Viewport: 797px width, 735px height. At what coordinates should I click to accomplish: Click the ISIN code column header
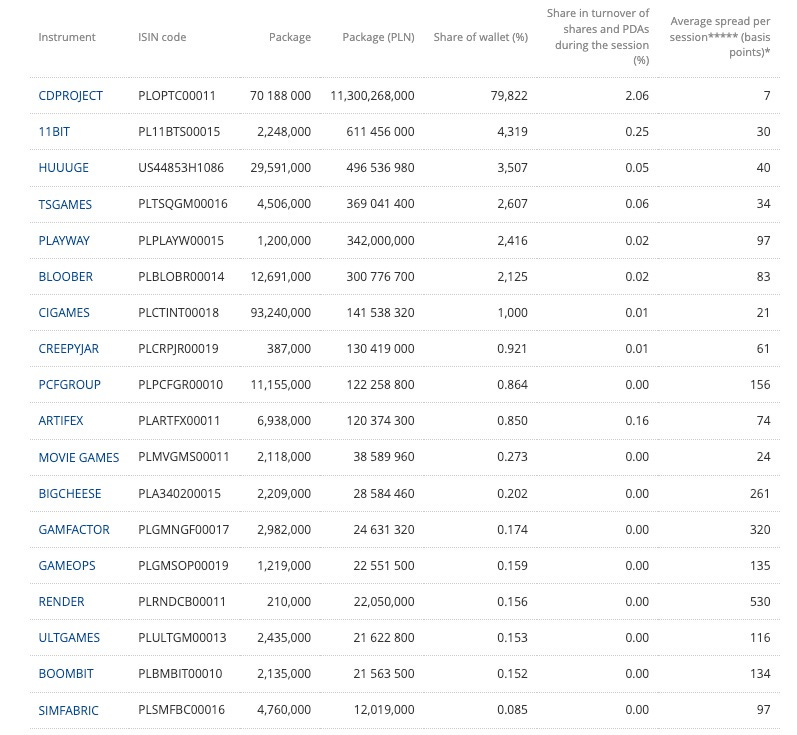pyautogui.click(x=162, y=37)
